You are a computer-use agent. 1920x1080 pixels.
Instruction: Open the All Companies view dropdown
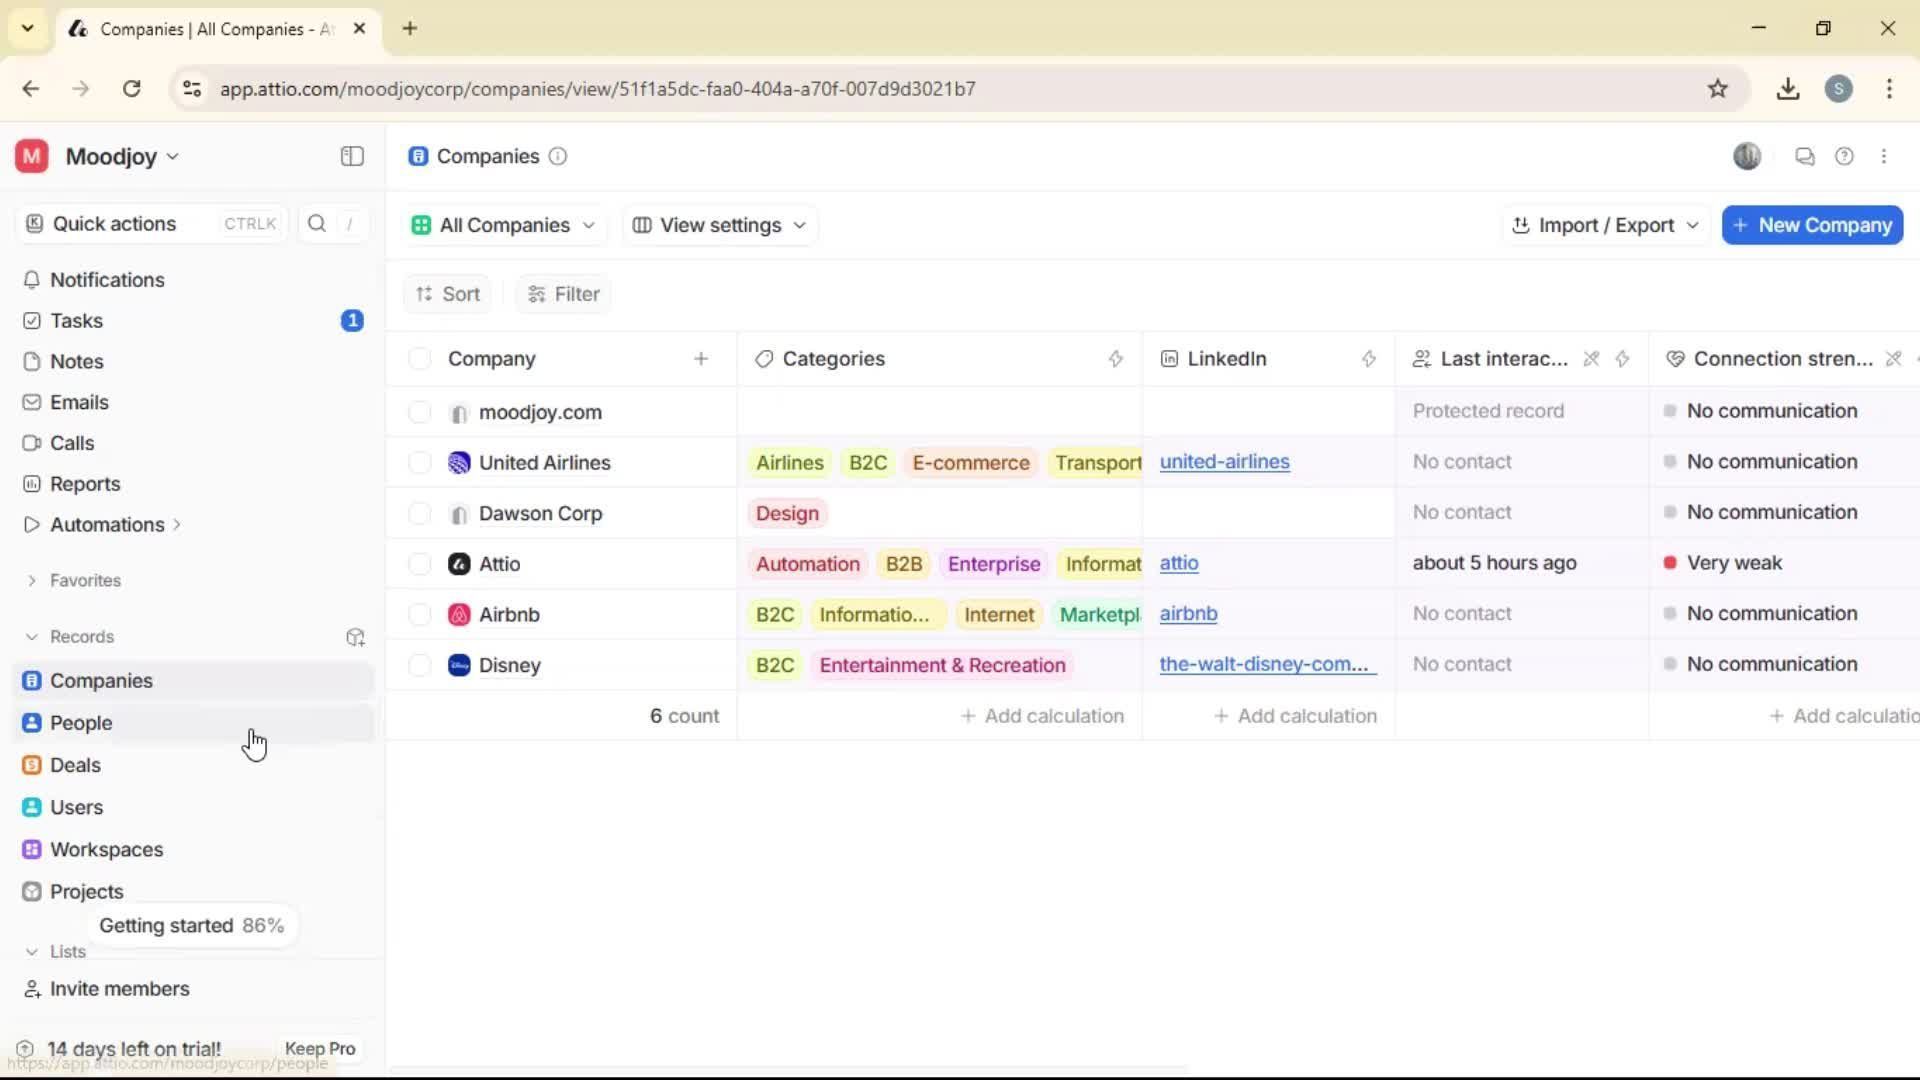click(x=503, y=225)
